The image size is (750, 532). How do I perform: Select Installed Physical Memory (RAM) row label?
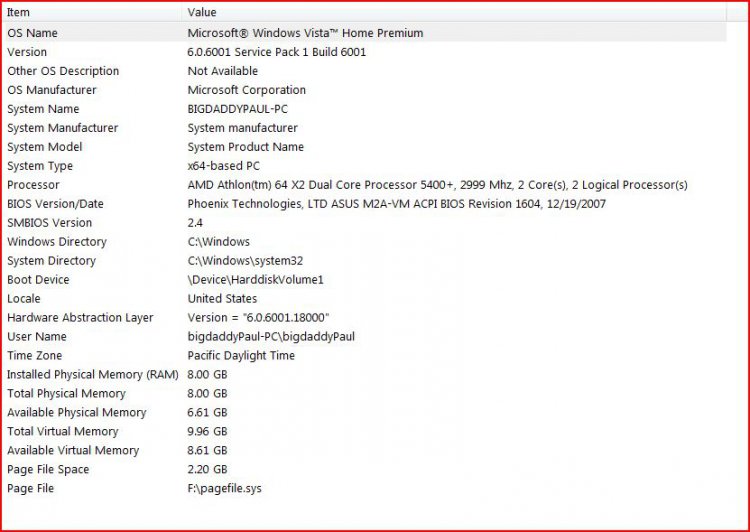tap(92, 375)
